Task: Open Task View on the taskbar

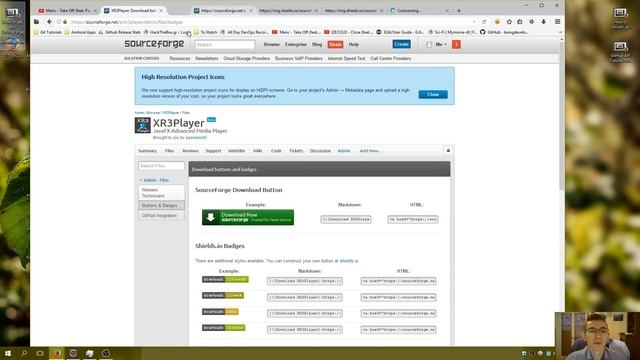Action: (40, 353)
